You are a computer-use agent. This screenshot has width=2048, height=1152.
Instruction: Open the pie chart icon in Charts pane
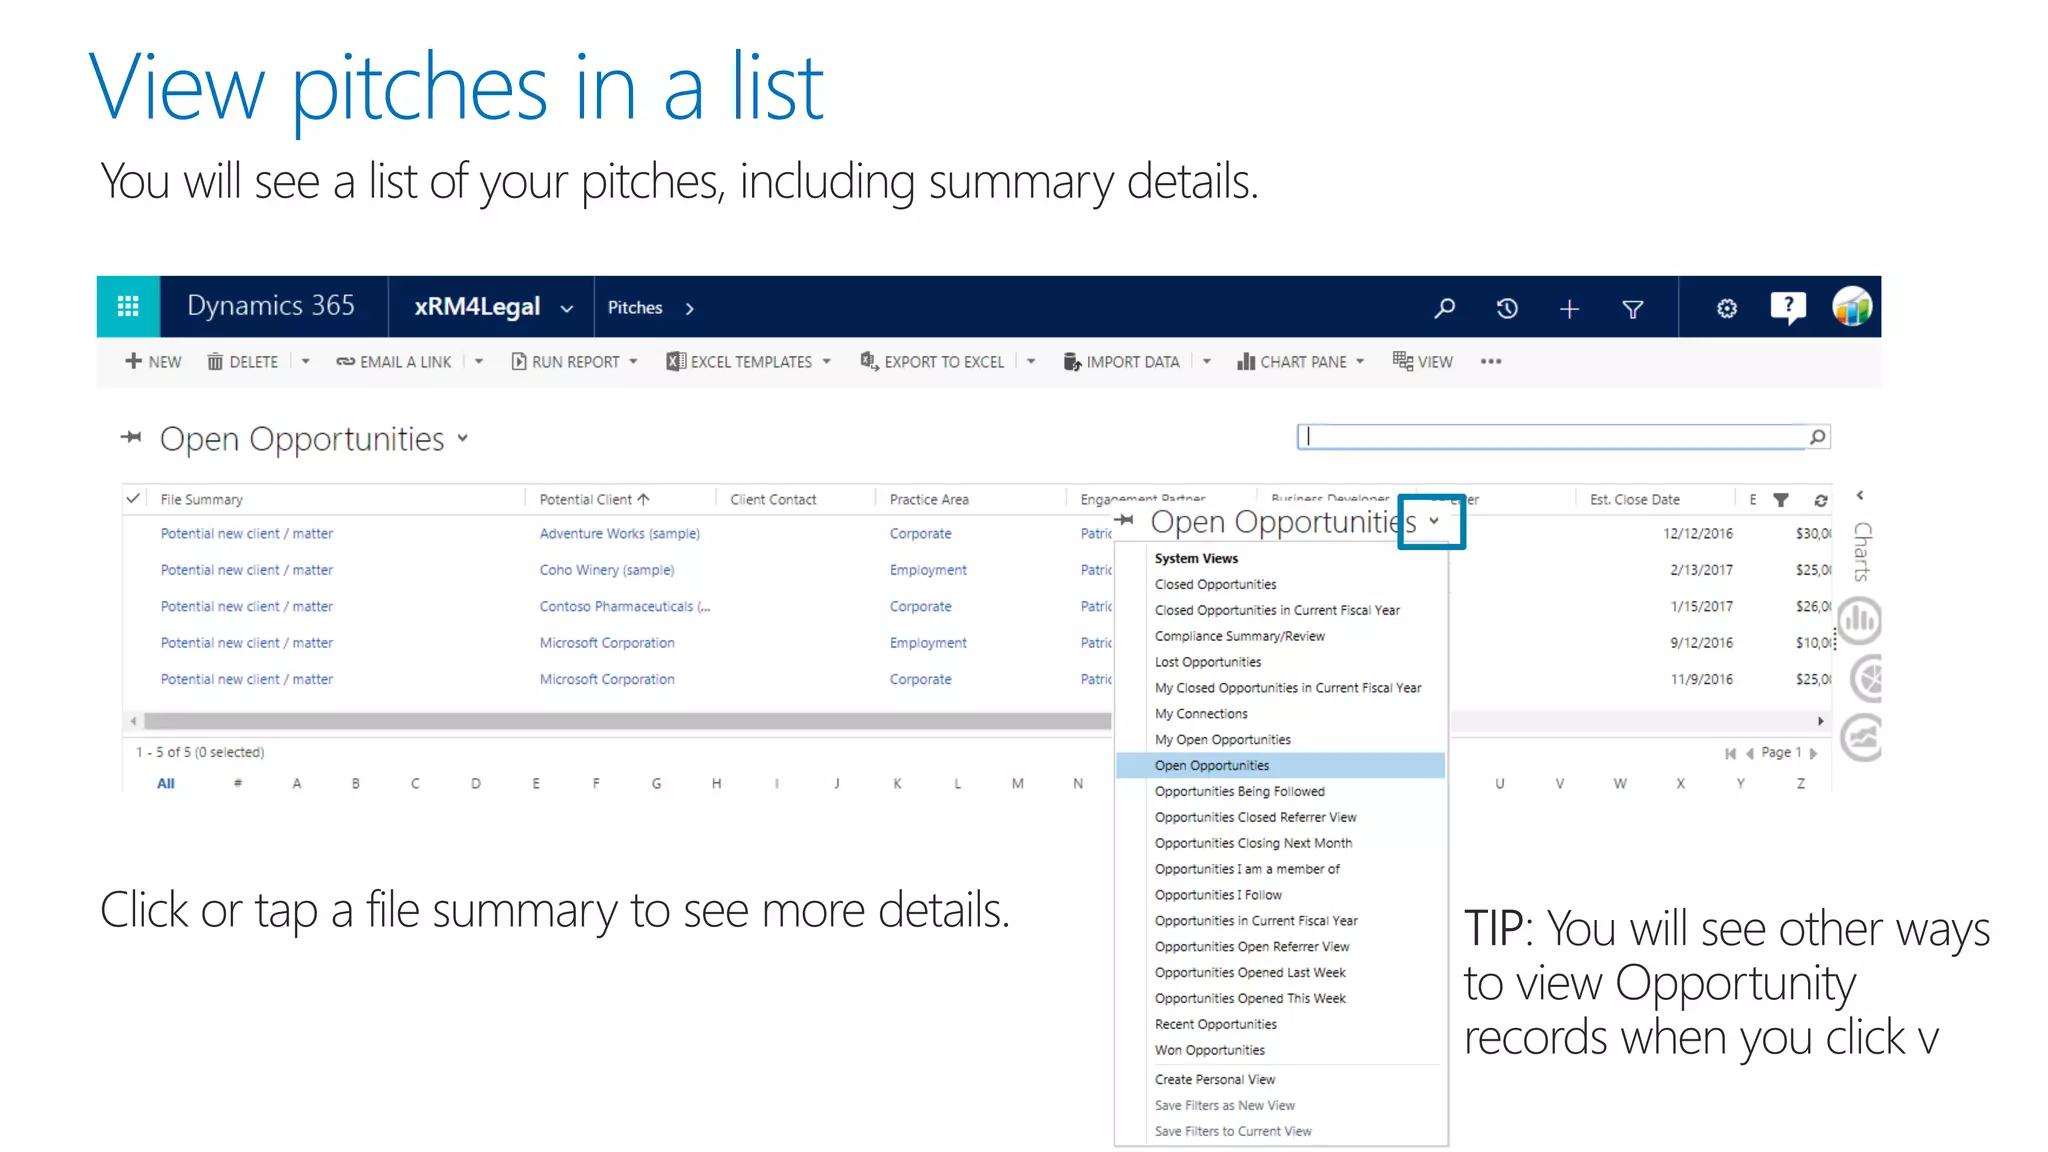tap(1866, 680)
